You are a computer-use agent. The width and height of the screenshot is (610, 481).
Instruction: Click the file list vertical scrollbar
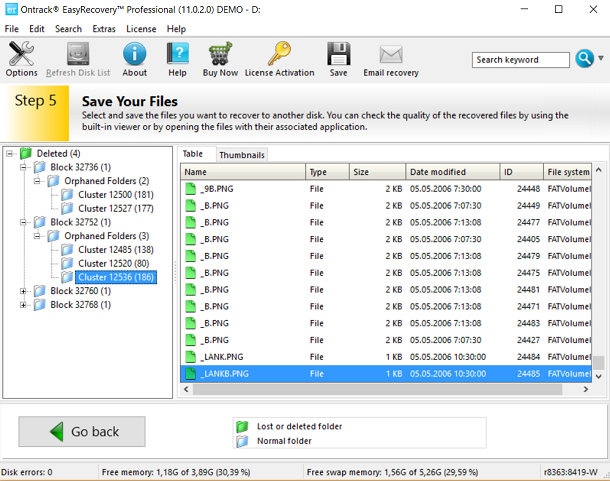point(599,280)
